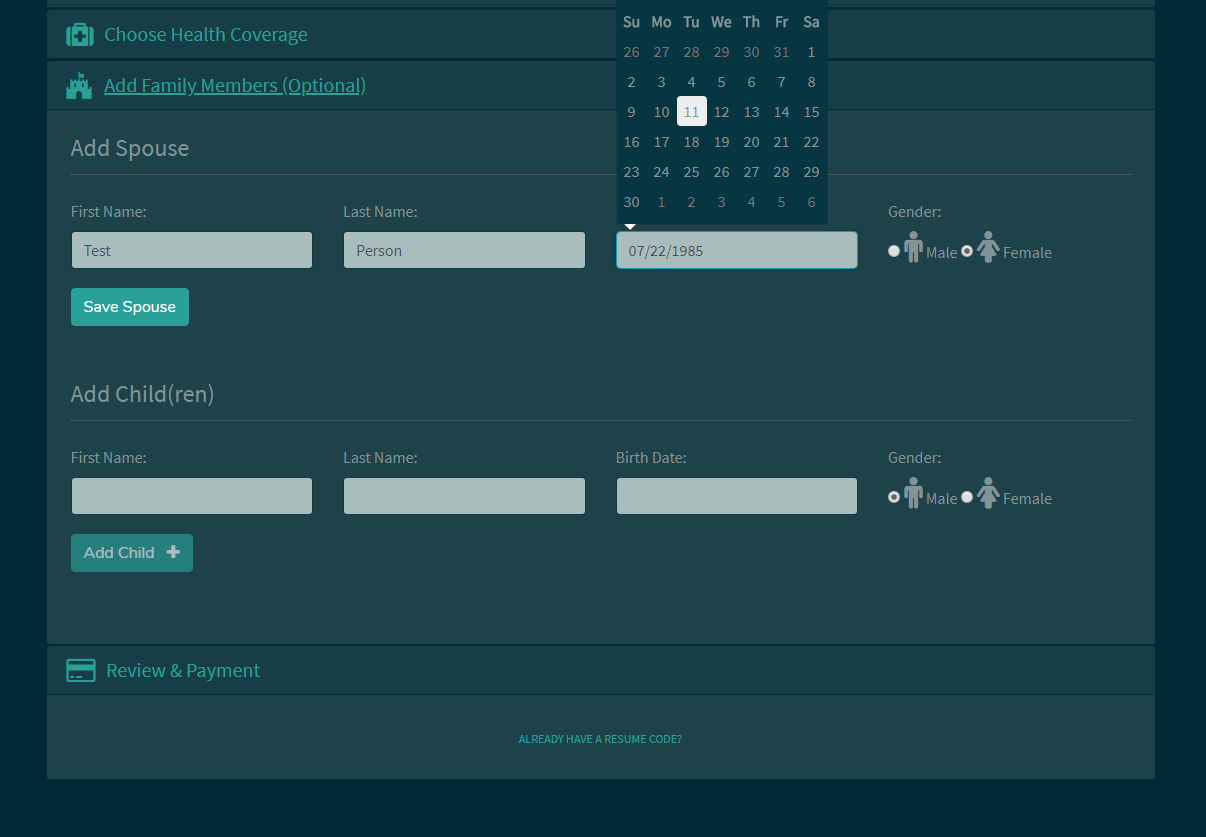
Task: Select Male radio button for spouse gender
Action: pyautogui.click(x=894, y=251)
